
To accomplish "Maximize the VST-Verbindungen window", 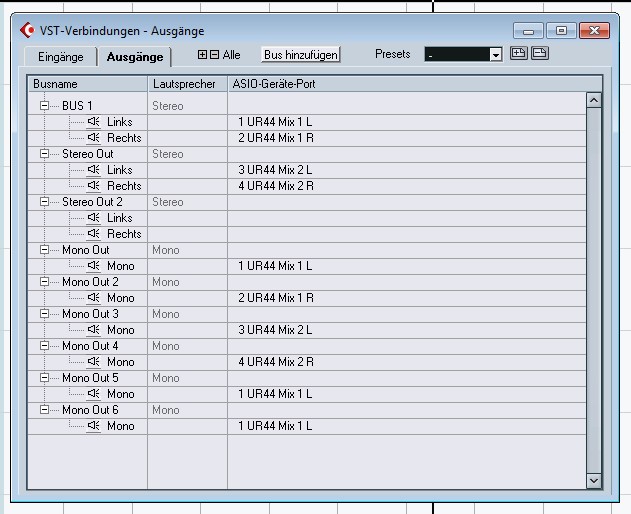I will (x=561, y=31).
